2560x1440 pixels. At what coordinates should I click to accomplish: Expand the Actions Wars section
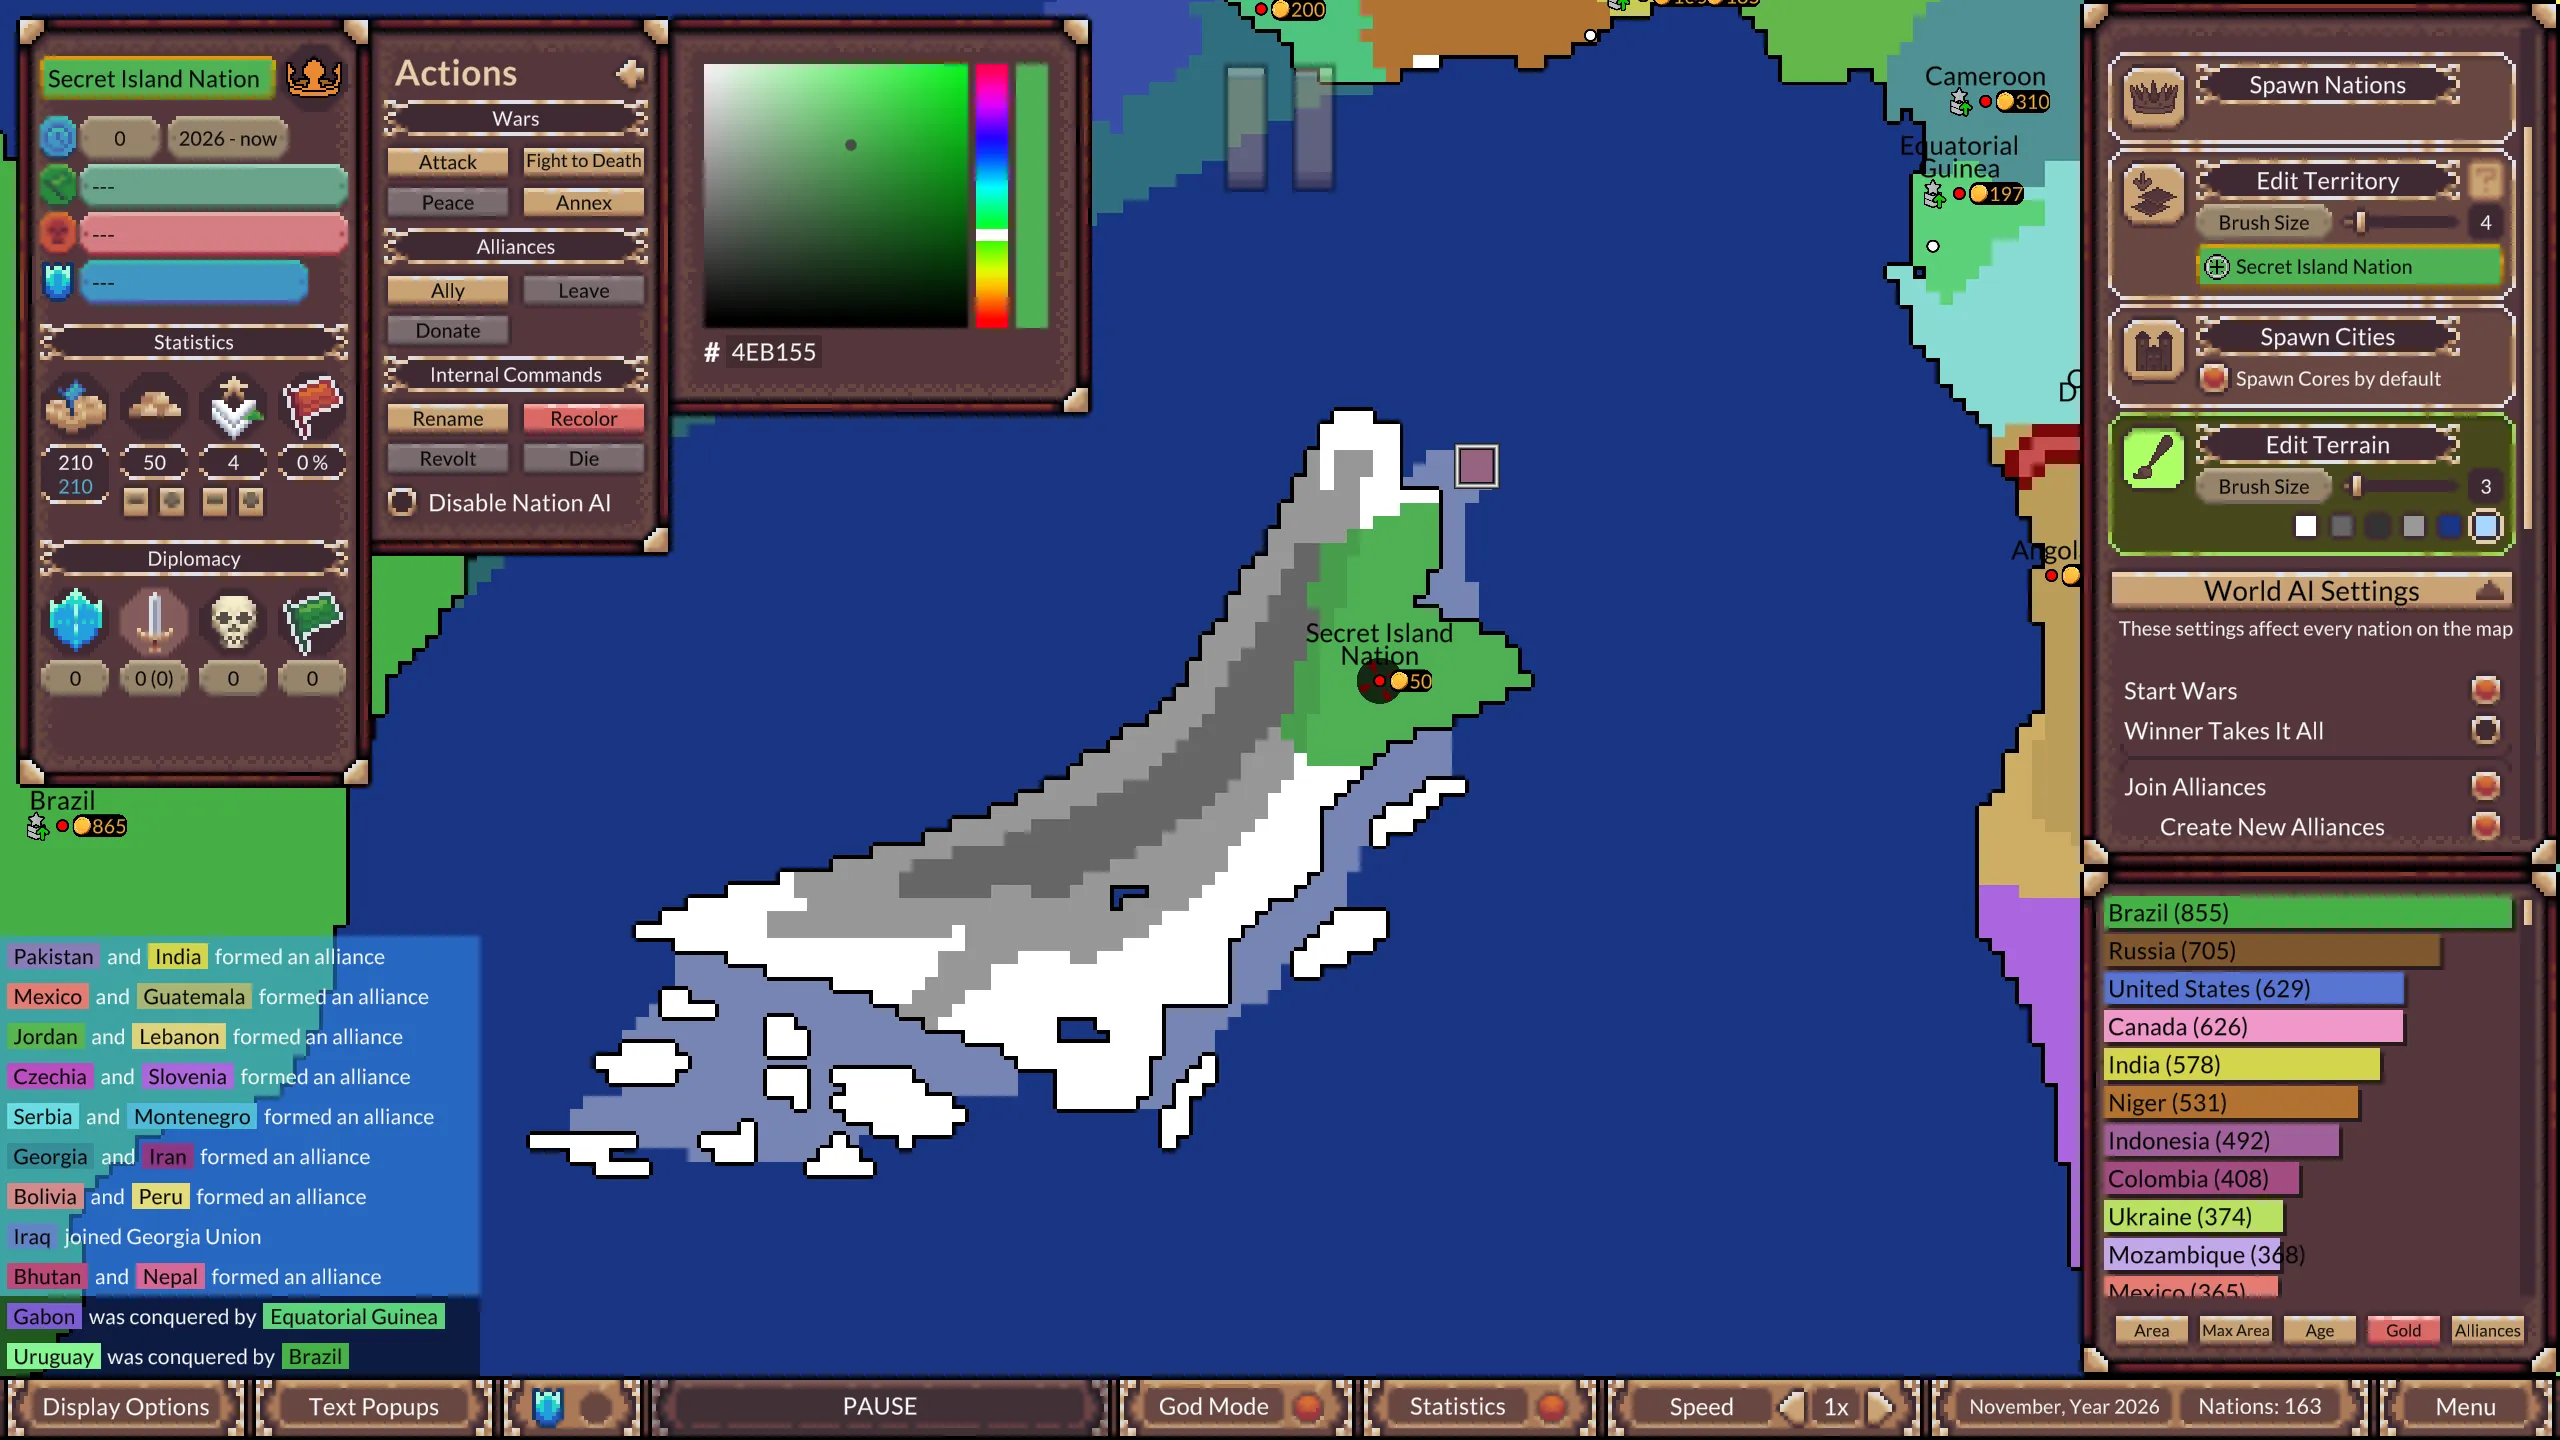[x=515, y=118]
